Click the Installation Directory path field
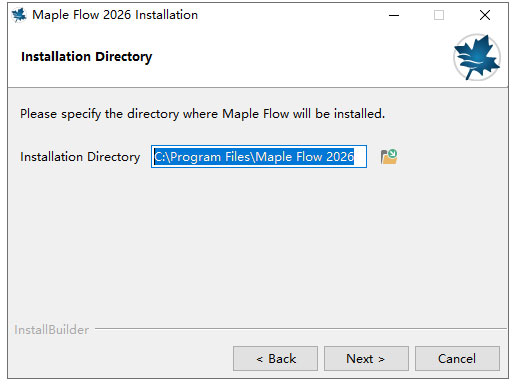517x385 pixels. click(x=259, y=157)
